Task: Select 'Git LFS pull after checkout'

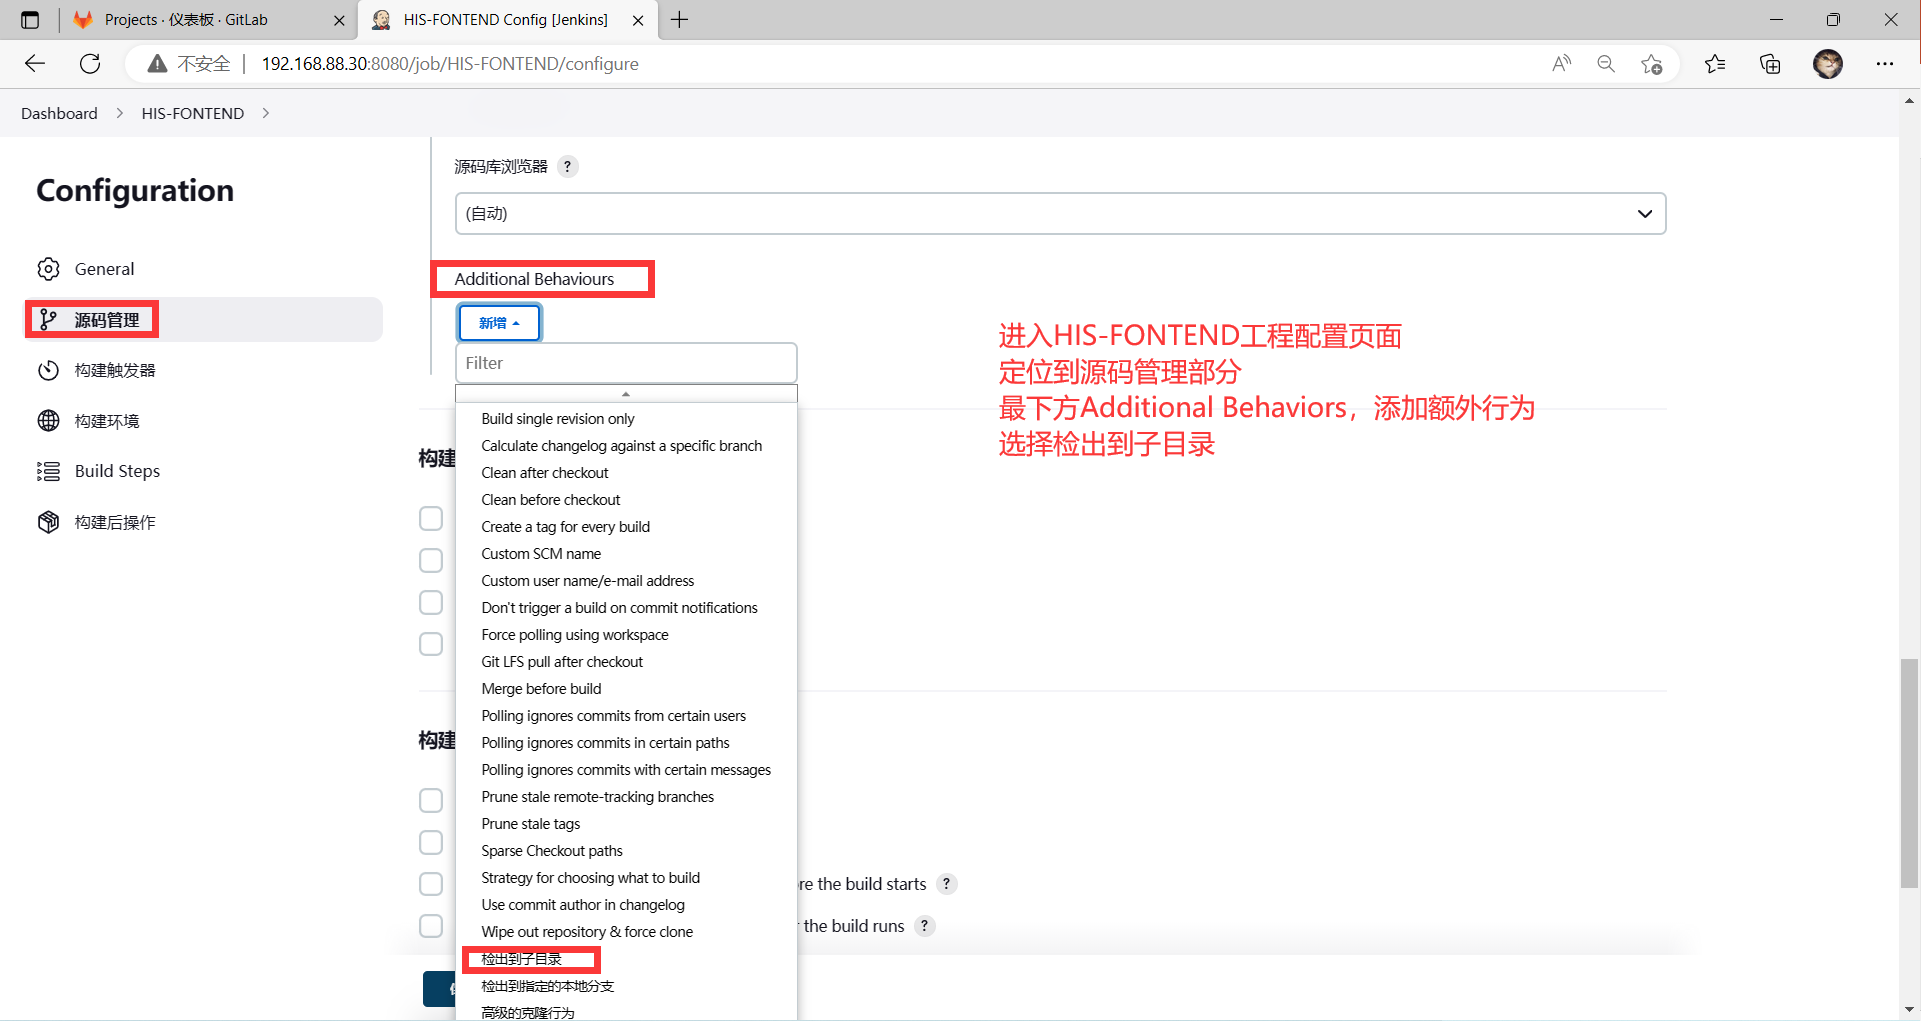Action: tap(562, 662)
